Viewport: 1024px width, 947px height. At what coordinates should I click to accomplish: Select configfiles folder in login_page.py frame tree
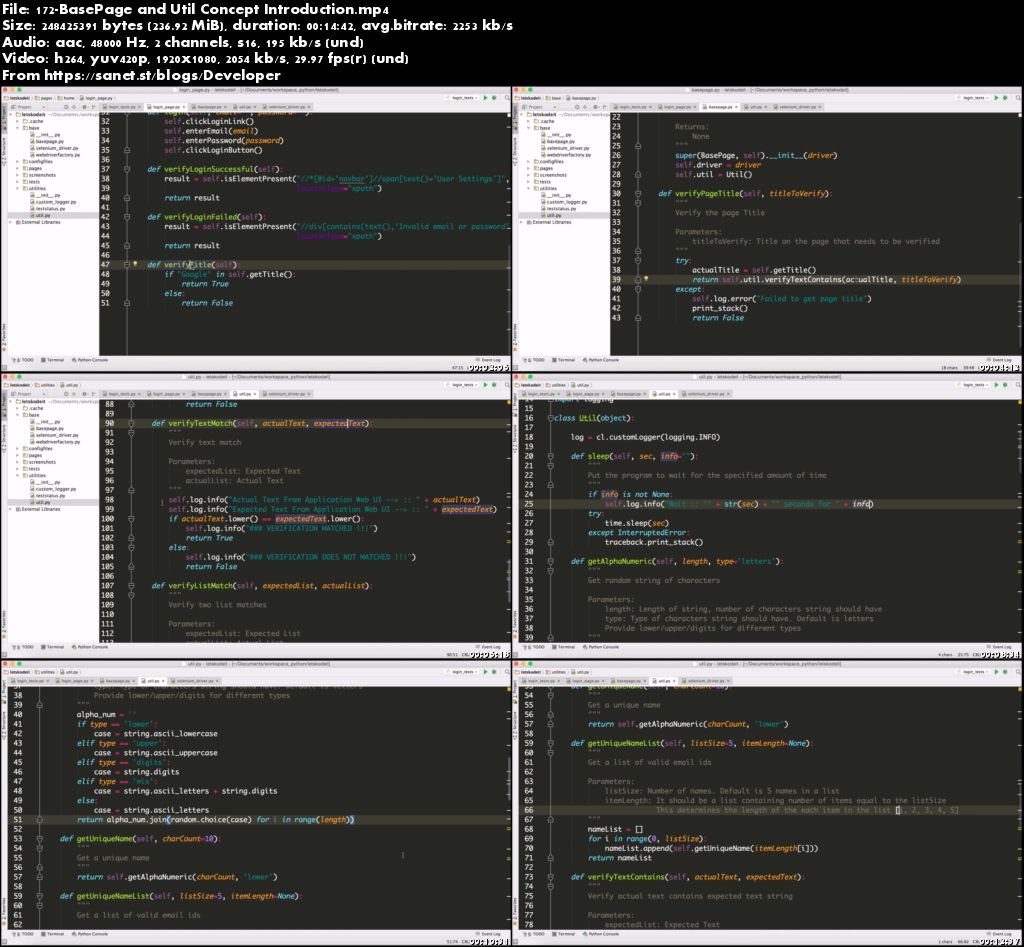(36, 161)
